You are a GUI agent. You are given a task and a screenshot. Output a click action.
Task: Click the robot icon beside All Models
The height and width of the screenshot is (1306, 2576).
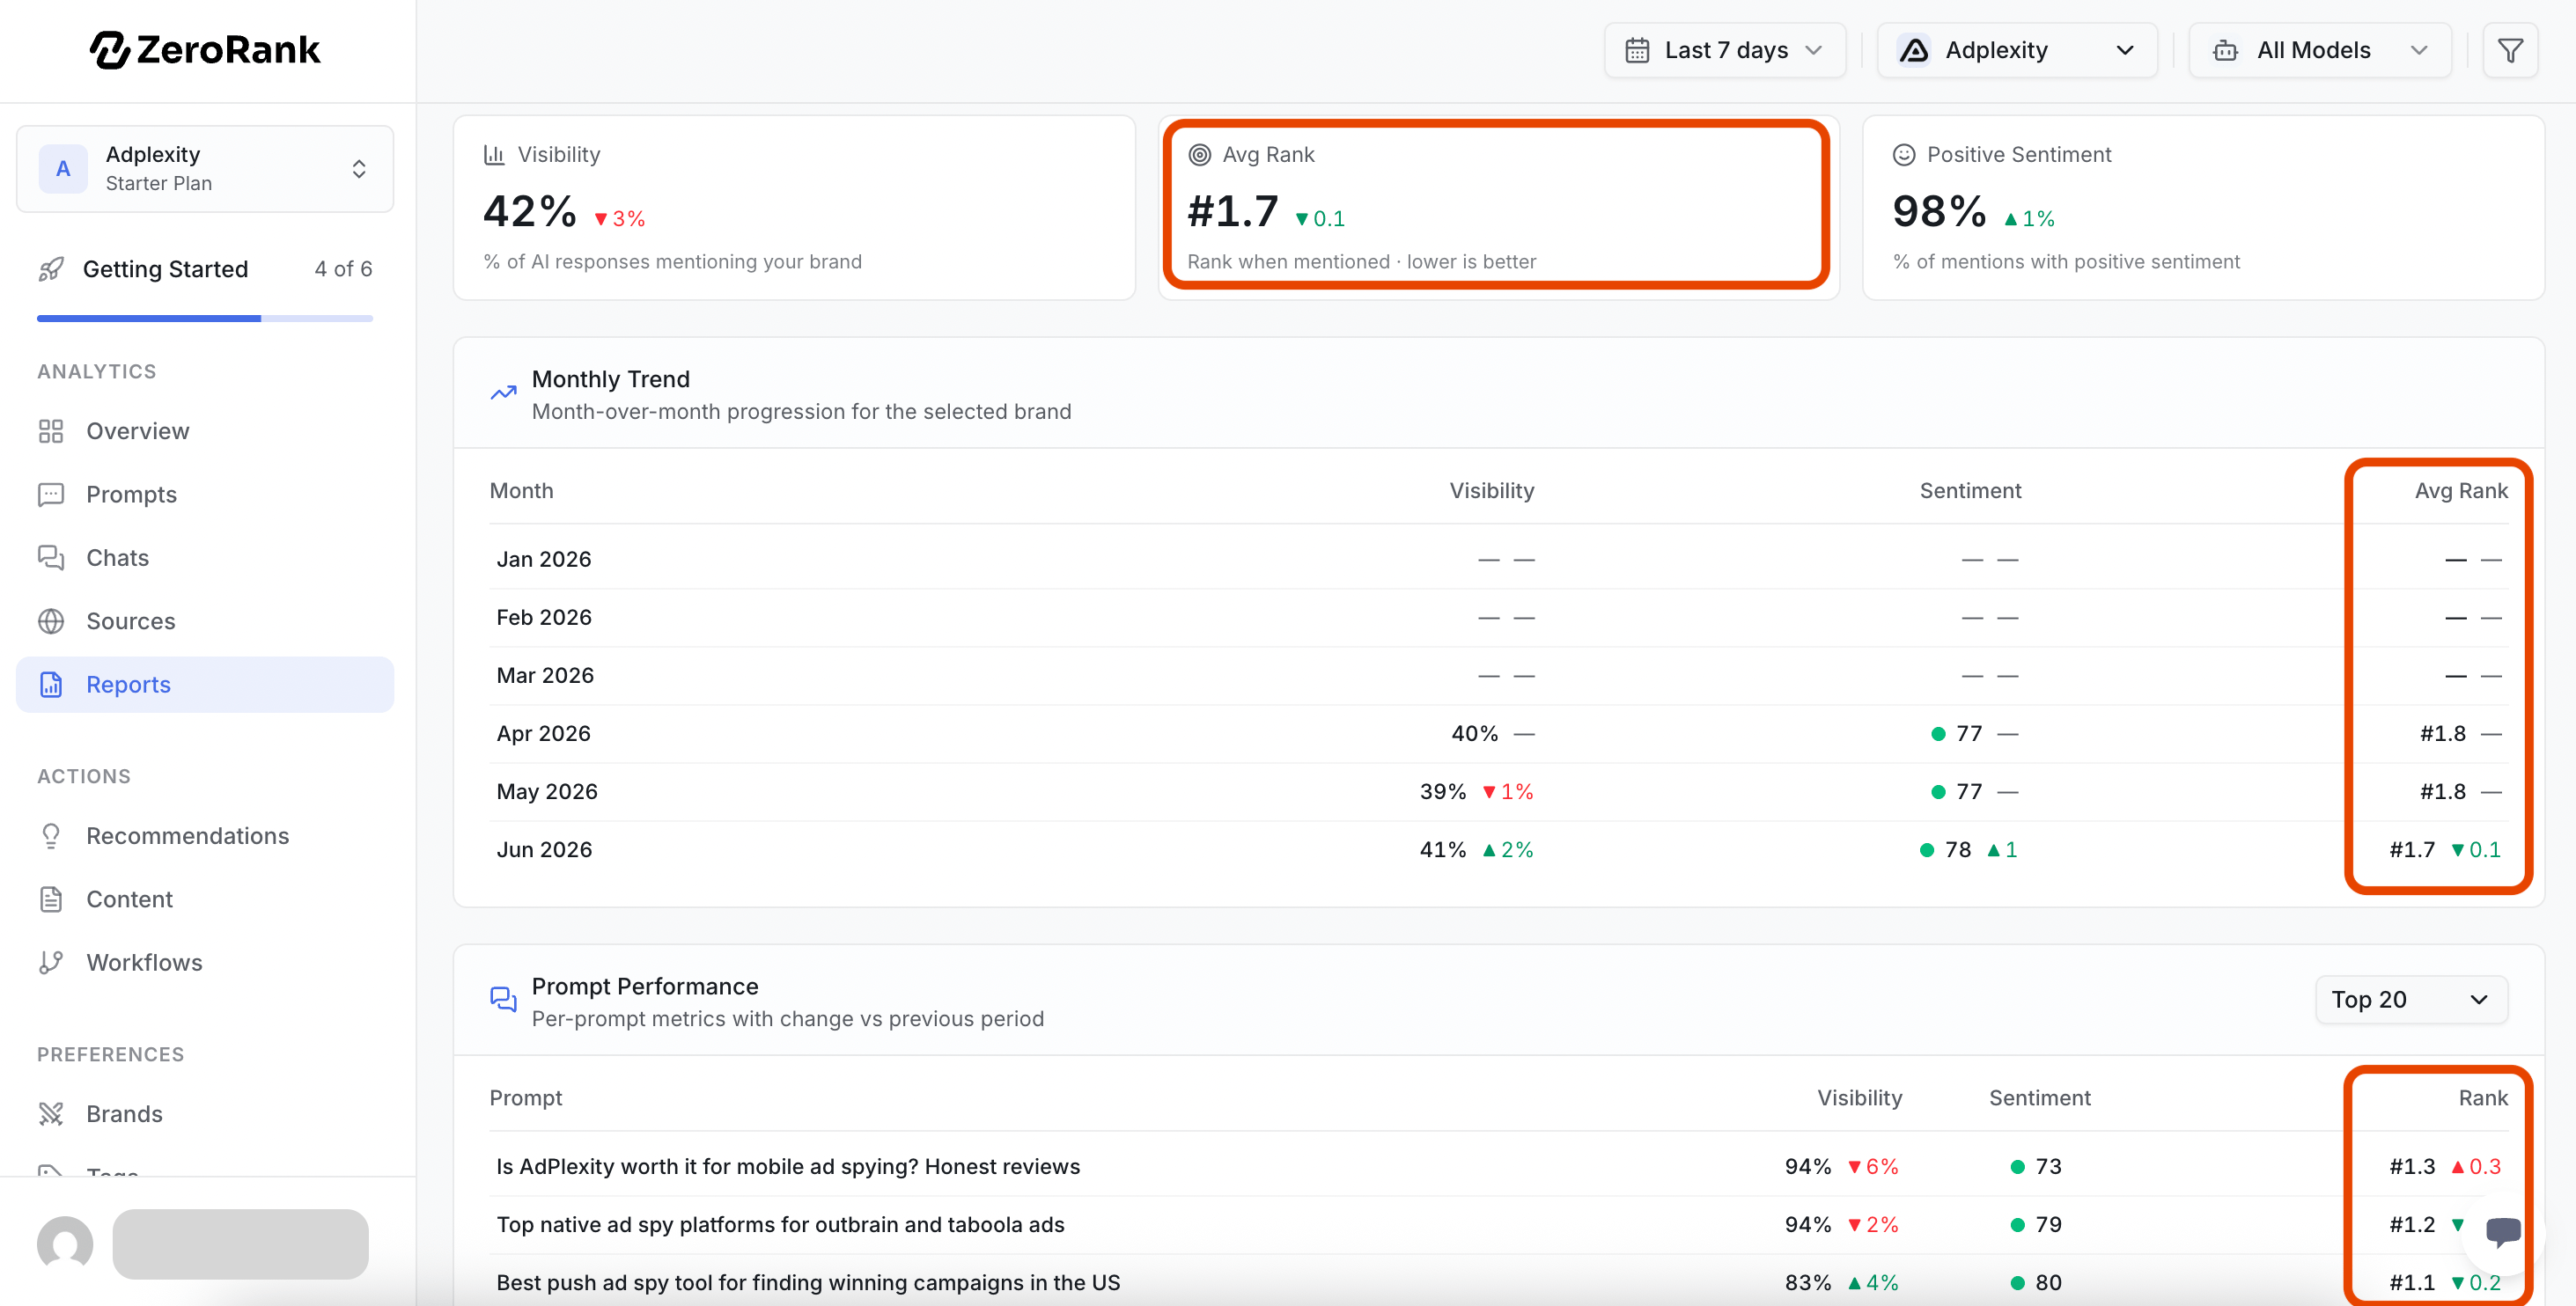tap(2225, 50)
